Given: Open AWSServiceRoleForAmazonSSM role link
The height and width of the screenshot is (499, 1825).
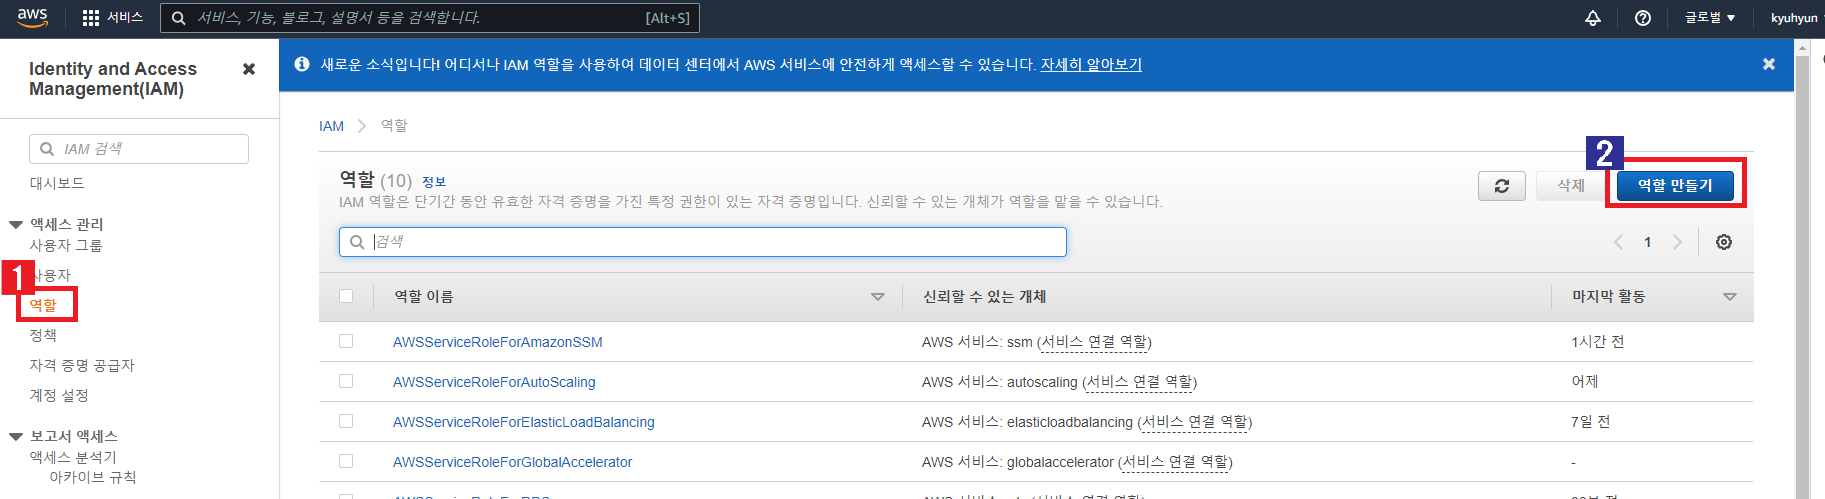Looking at the screenshot, I should [x=498, y=342].
